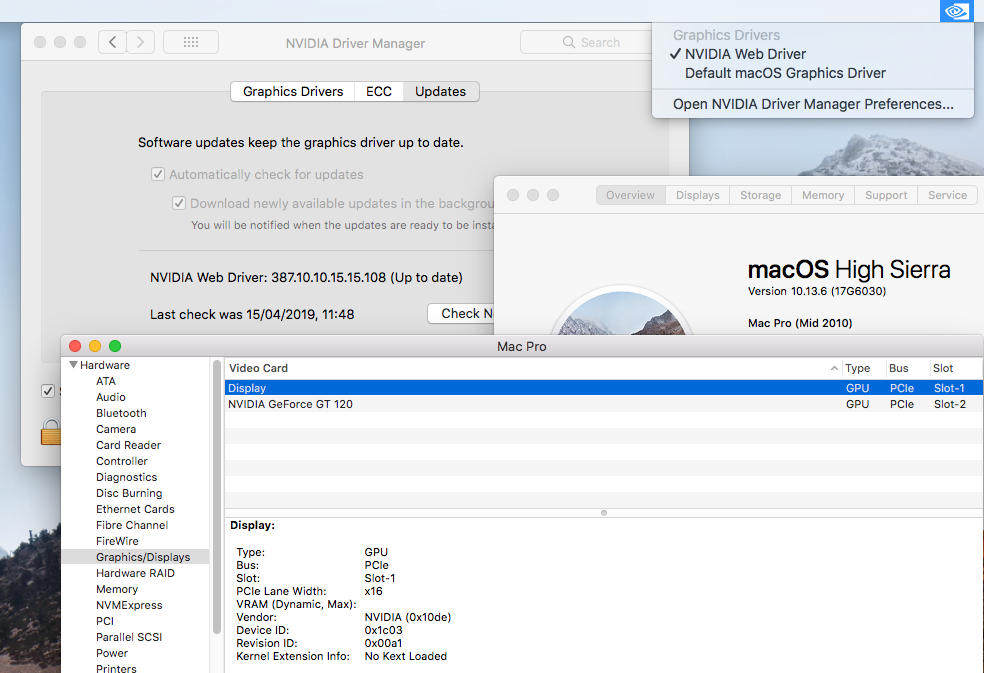Viewport: 984px width, 673px height.
Task: Sort by Video Card column arrow
Action: 834,369
